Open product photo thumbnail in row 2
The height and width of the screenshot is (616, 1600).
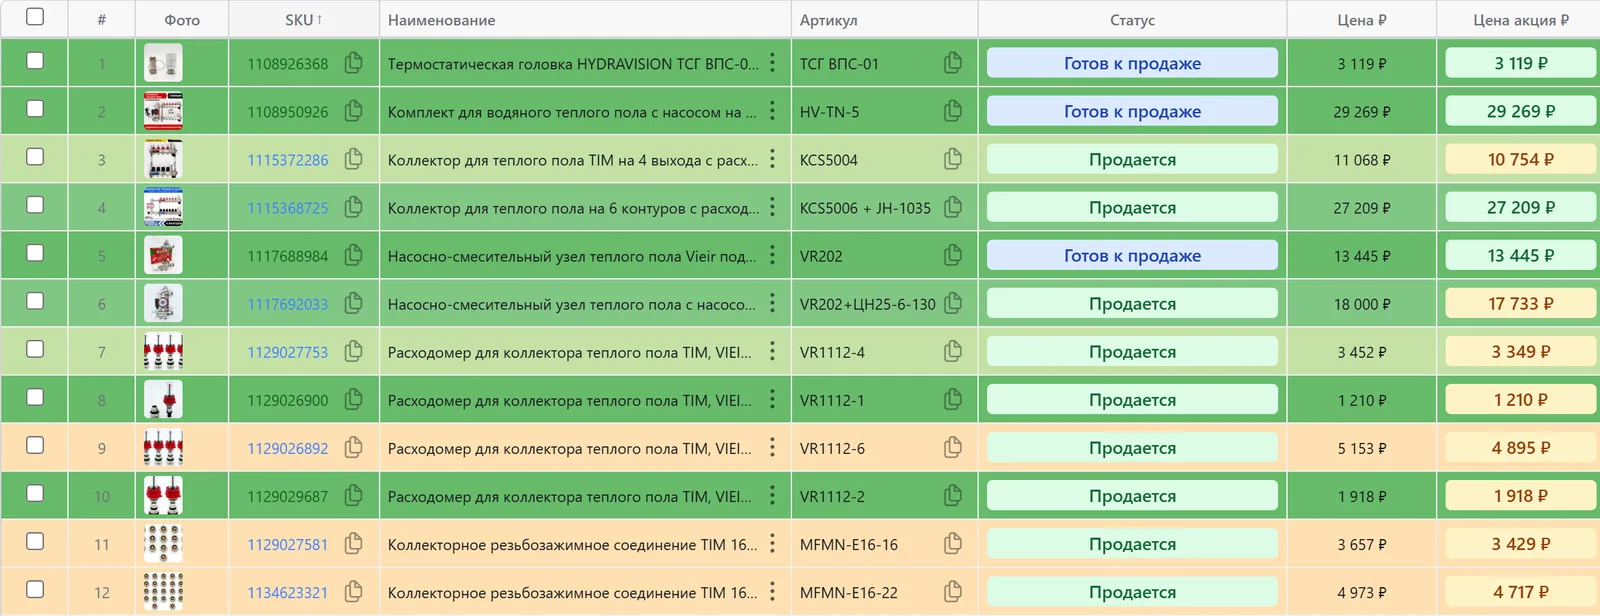tap(163, 111)
